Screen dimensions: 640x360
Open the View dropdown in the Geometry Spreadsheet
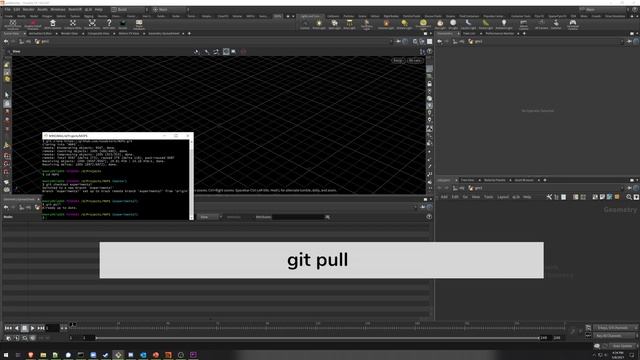coord(210,217)
